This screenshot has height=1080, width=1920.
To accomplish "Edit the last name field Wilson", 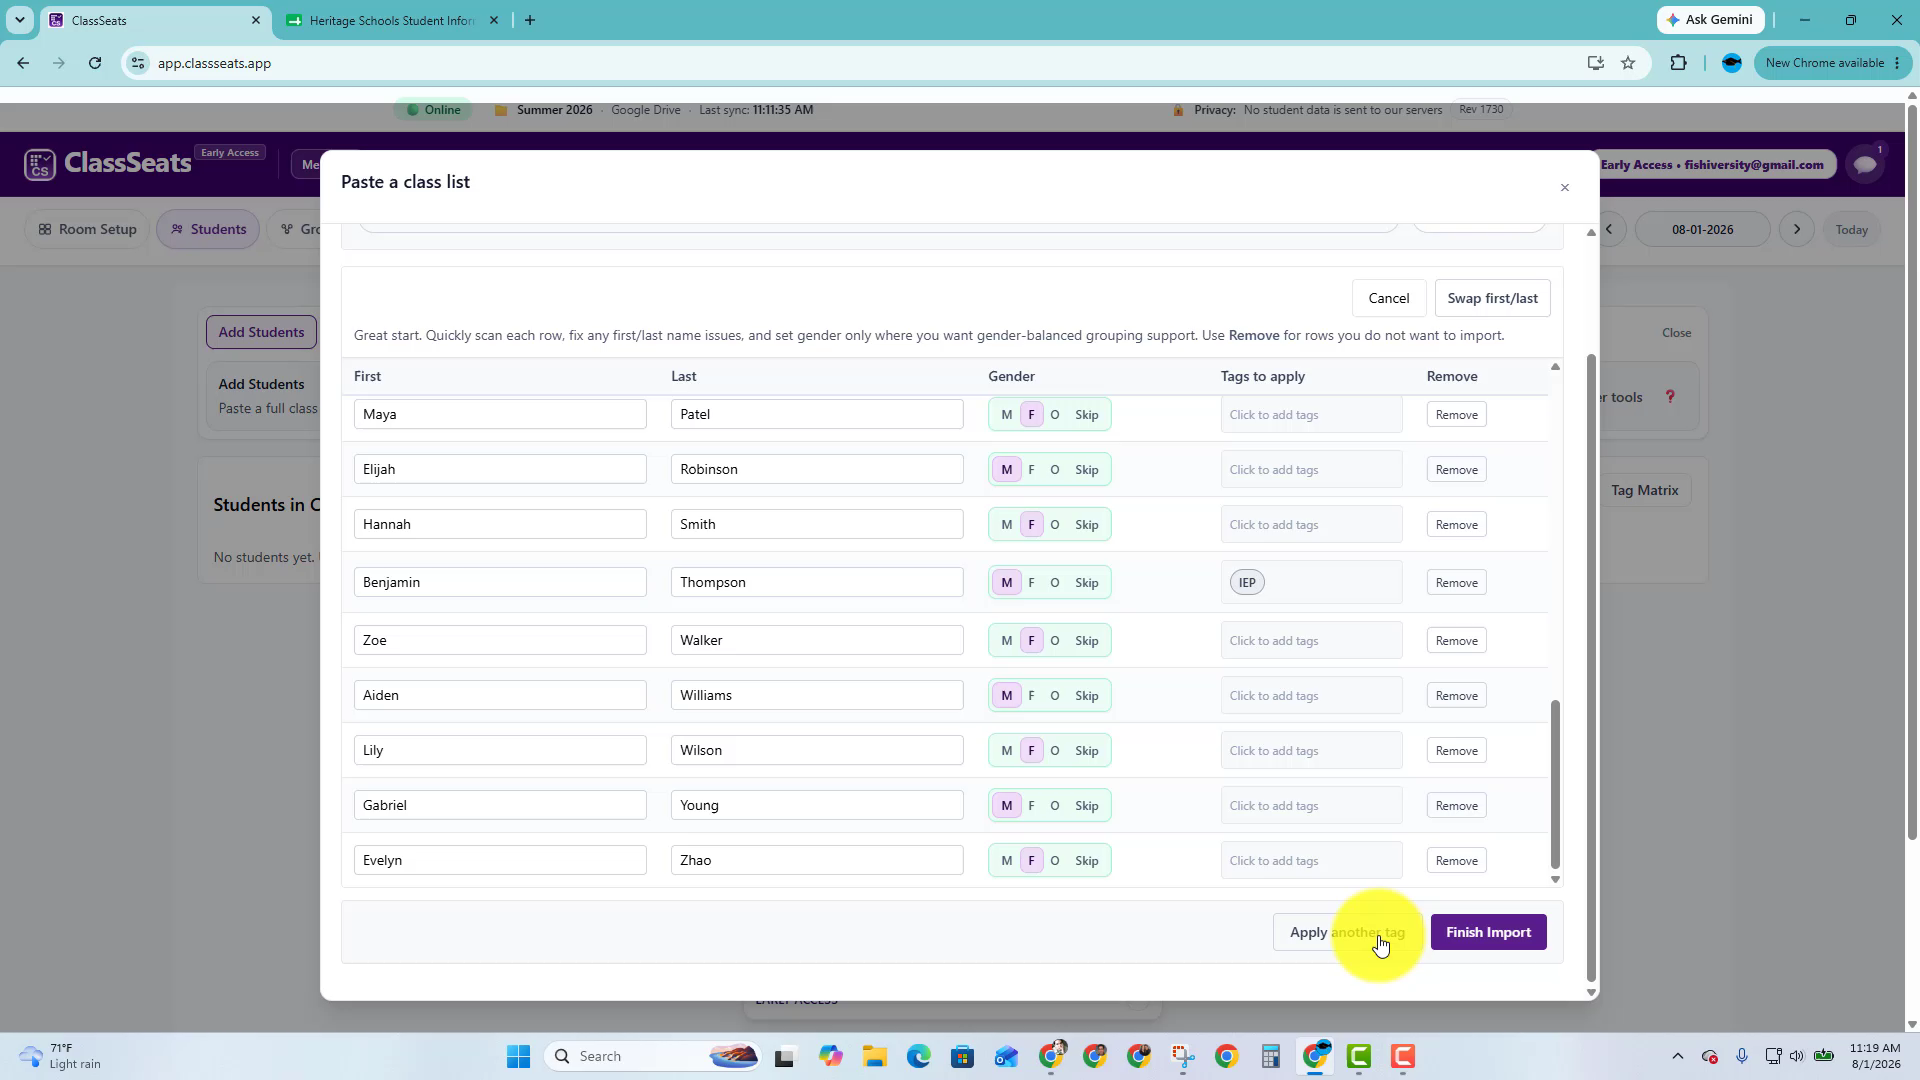I will click(x=817, y=751).
